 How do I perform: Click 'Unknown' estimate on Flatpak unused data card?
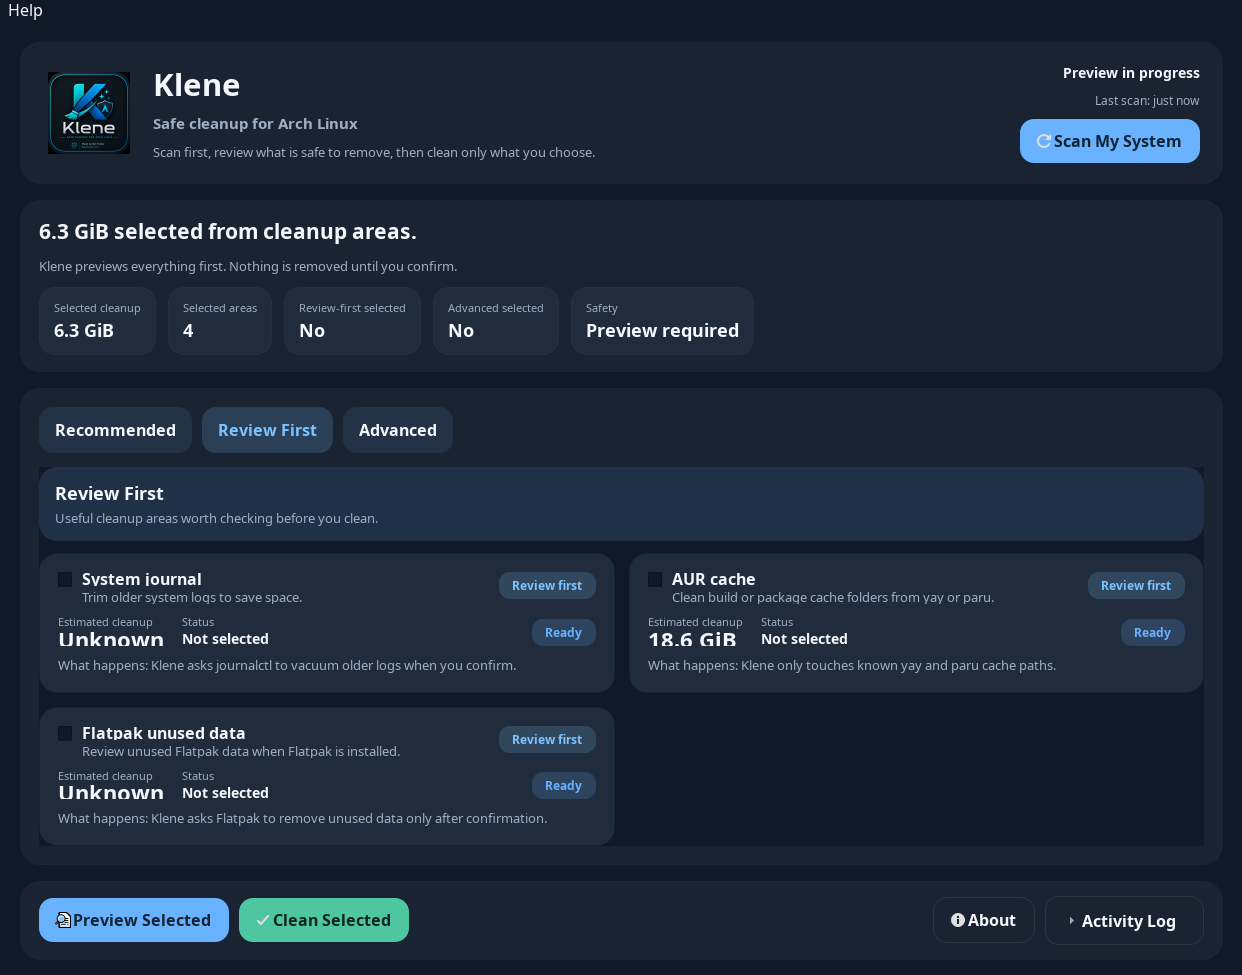[x=111, y=793]
